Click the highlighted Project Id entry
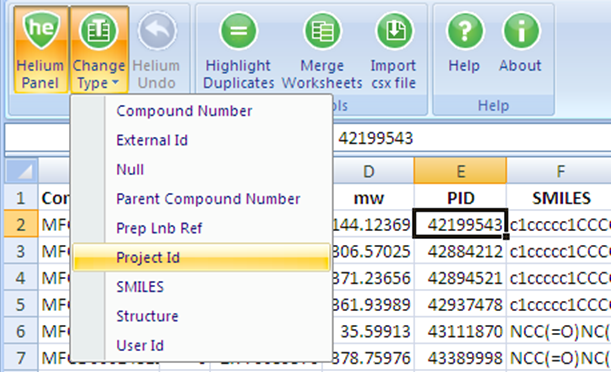Image resolution: width=611 pixels, height=372 pixels. tap(201, 257)
